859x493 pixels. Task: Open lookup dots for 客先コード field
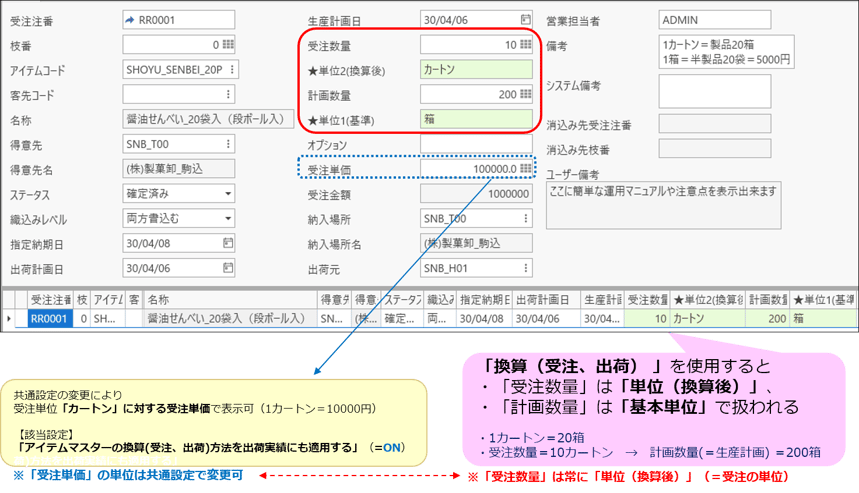pyautogui.click(x=228, y=94)
